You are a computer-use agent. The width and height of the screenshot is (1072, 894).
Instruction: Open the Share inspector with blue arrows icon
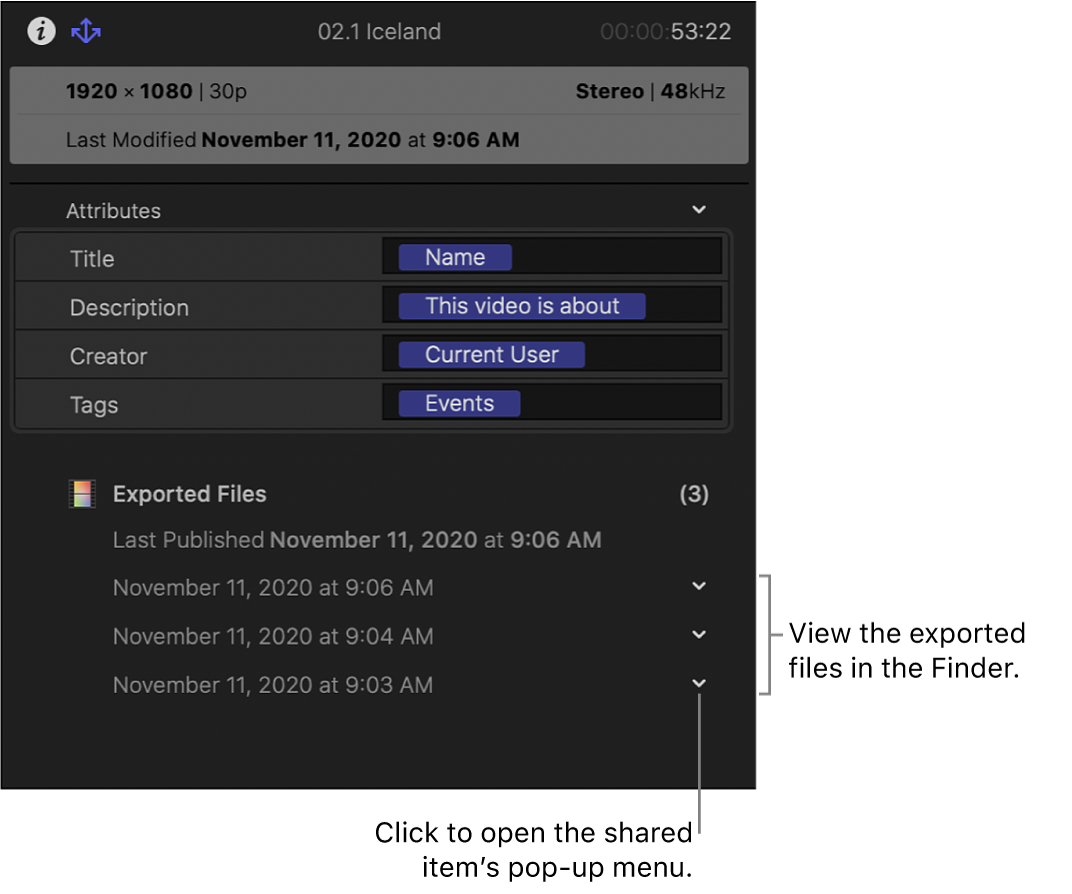click(86, 31)
